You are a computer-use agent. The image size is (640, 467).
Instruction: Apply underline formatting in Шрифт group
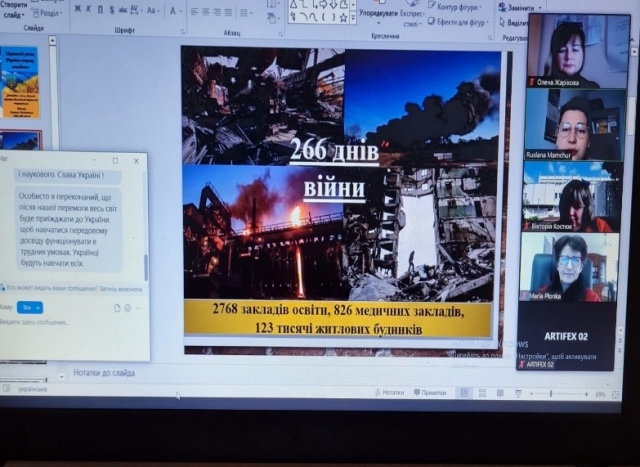tap(100, 10)
